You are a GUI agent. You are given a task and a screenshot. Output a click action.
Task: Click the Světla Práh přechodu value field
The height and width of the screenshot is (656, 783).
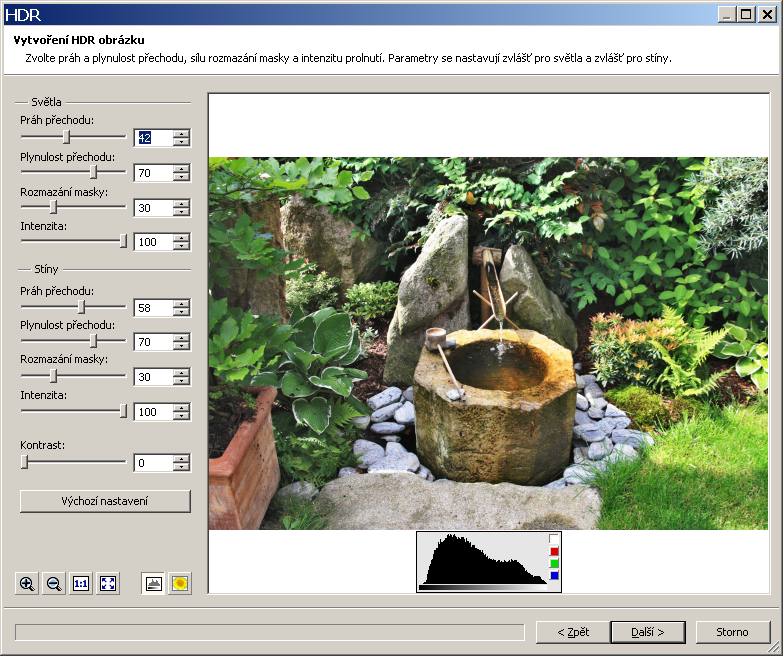(x=152, y=138)
